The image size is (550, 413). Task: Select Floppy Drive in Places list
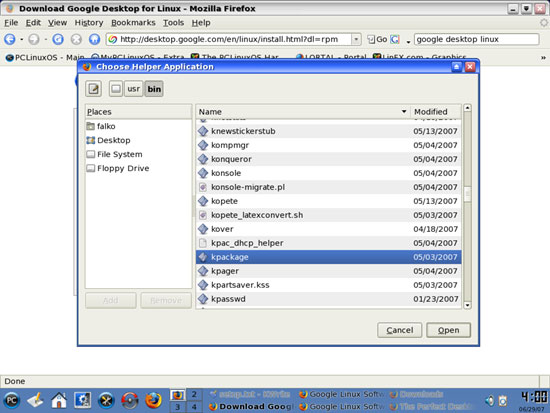(x=138, y=168)
